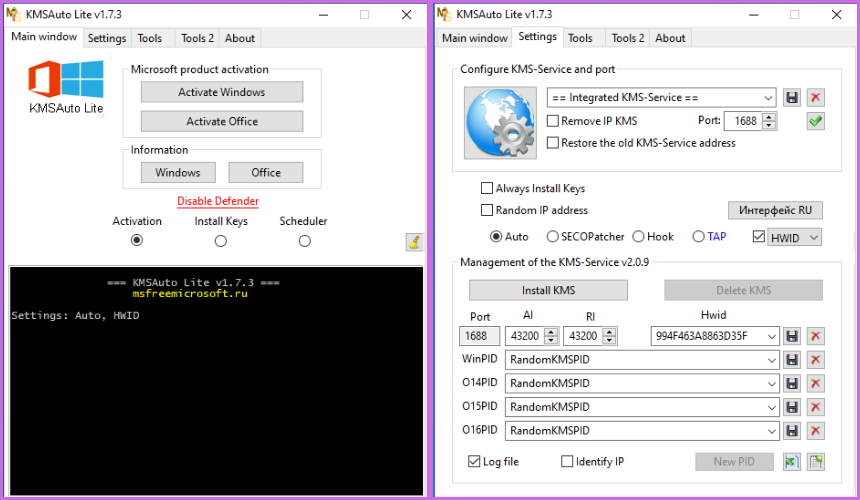Click the green checkmark beside the Port field
This screenshot has height=500, width=860.
[816, 121]
